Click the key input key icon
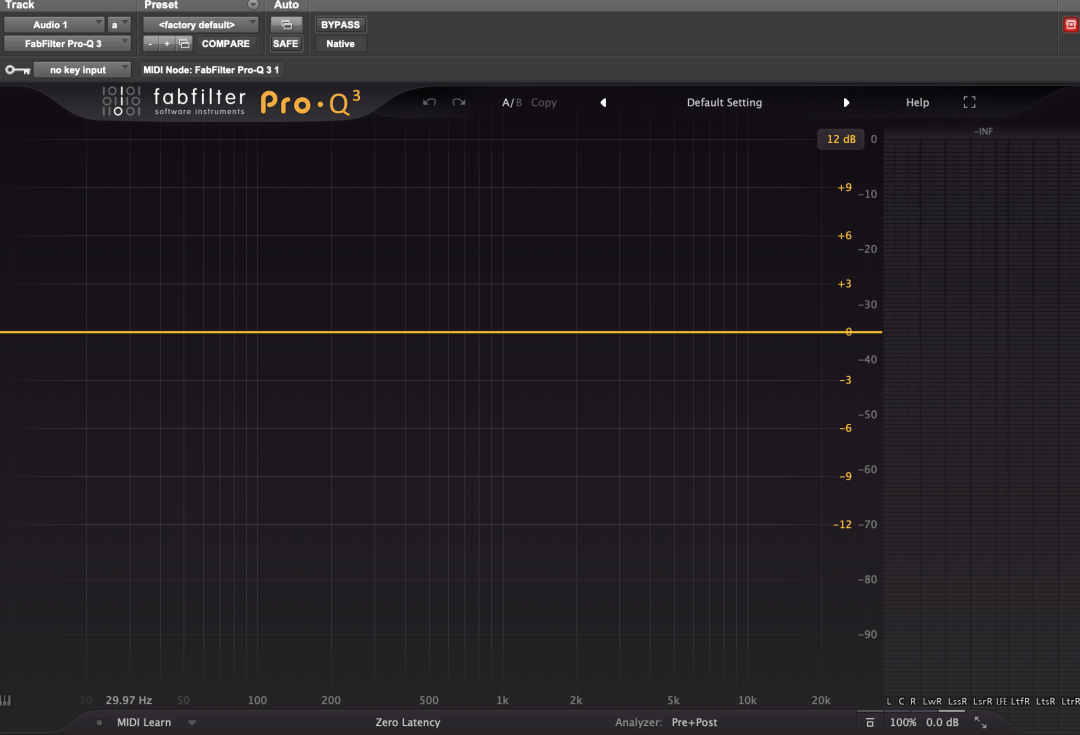Image resolution: width=1080 pixels, height=735 pixels. (17, 70)
